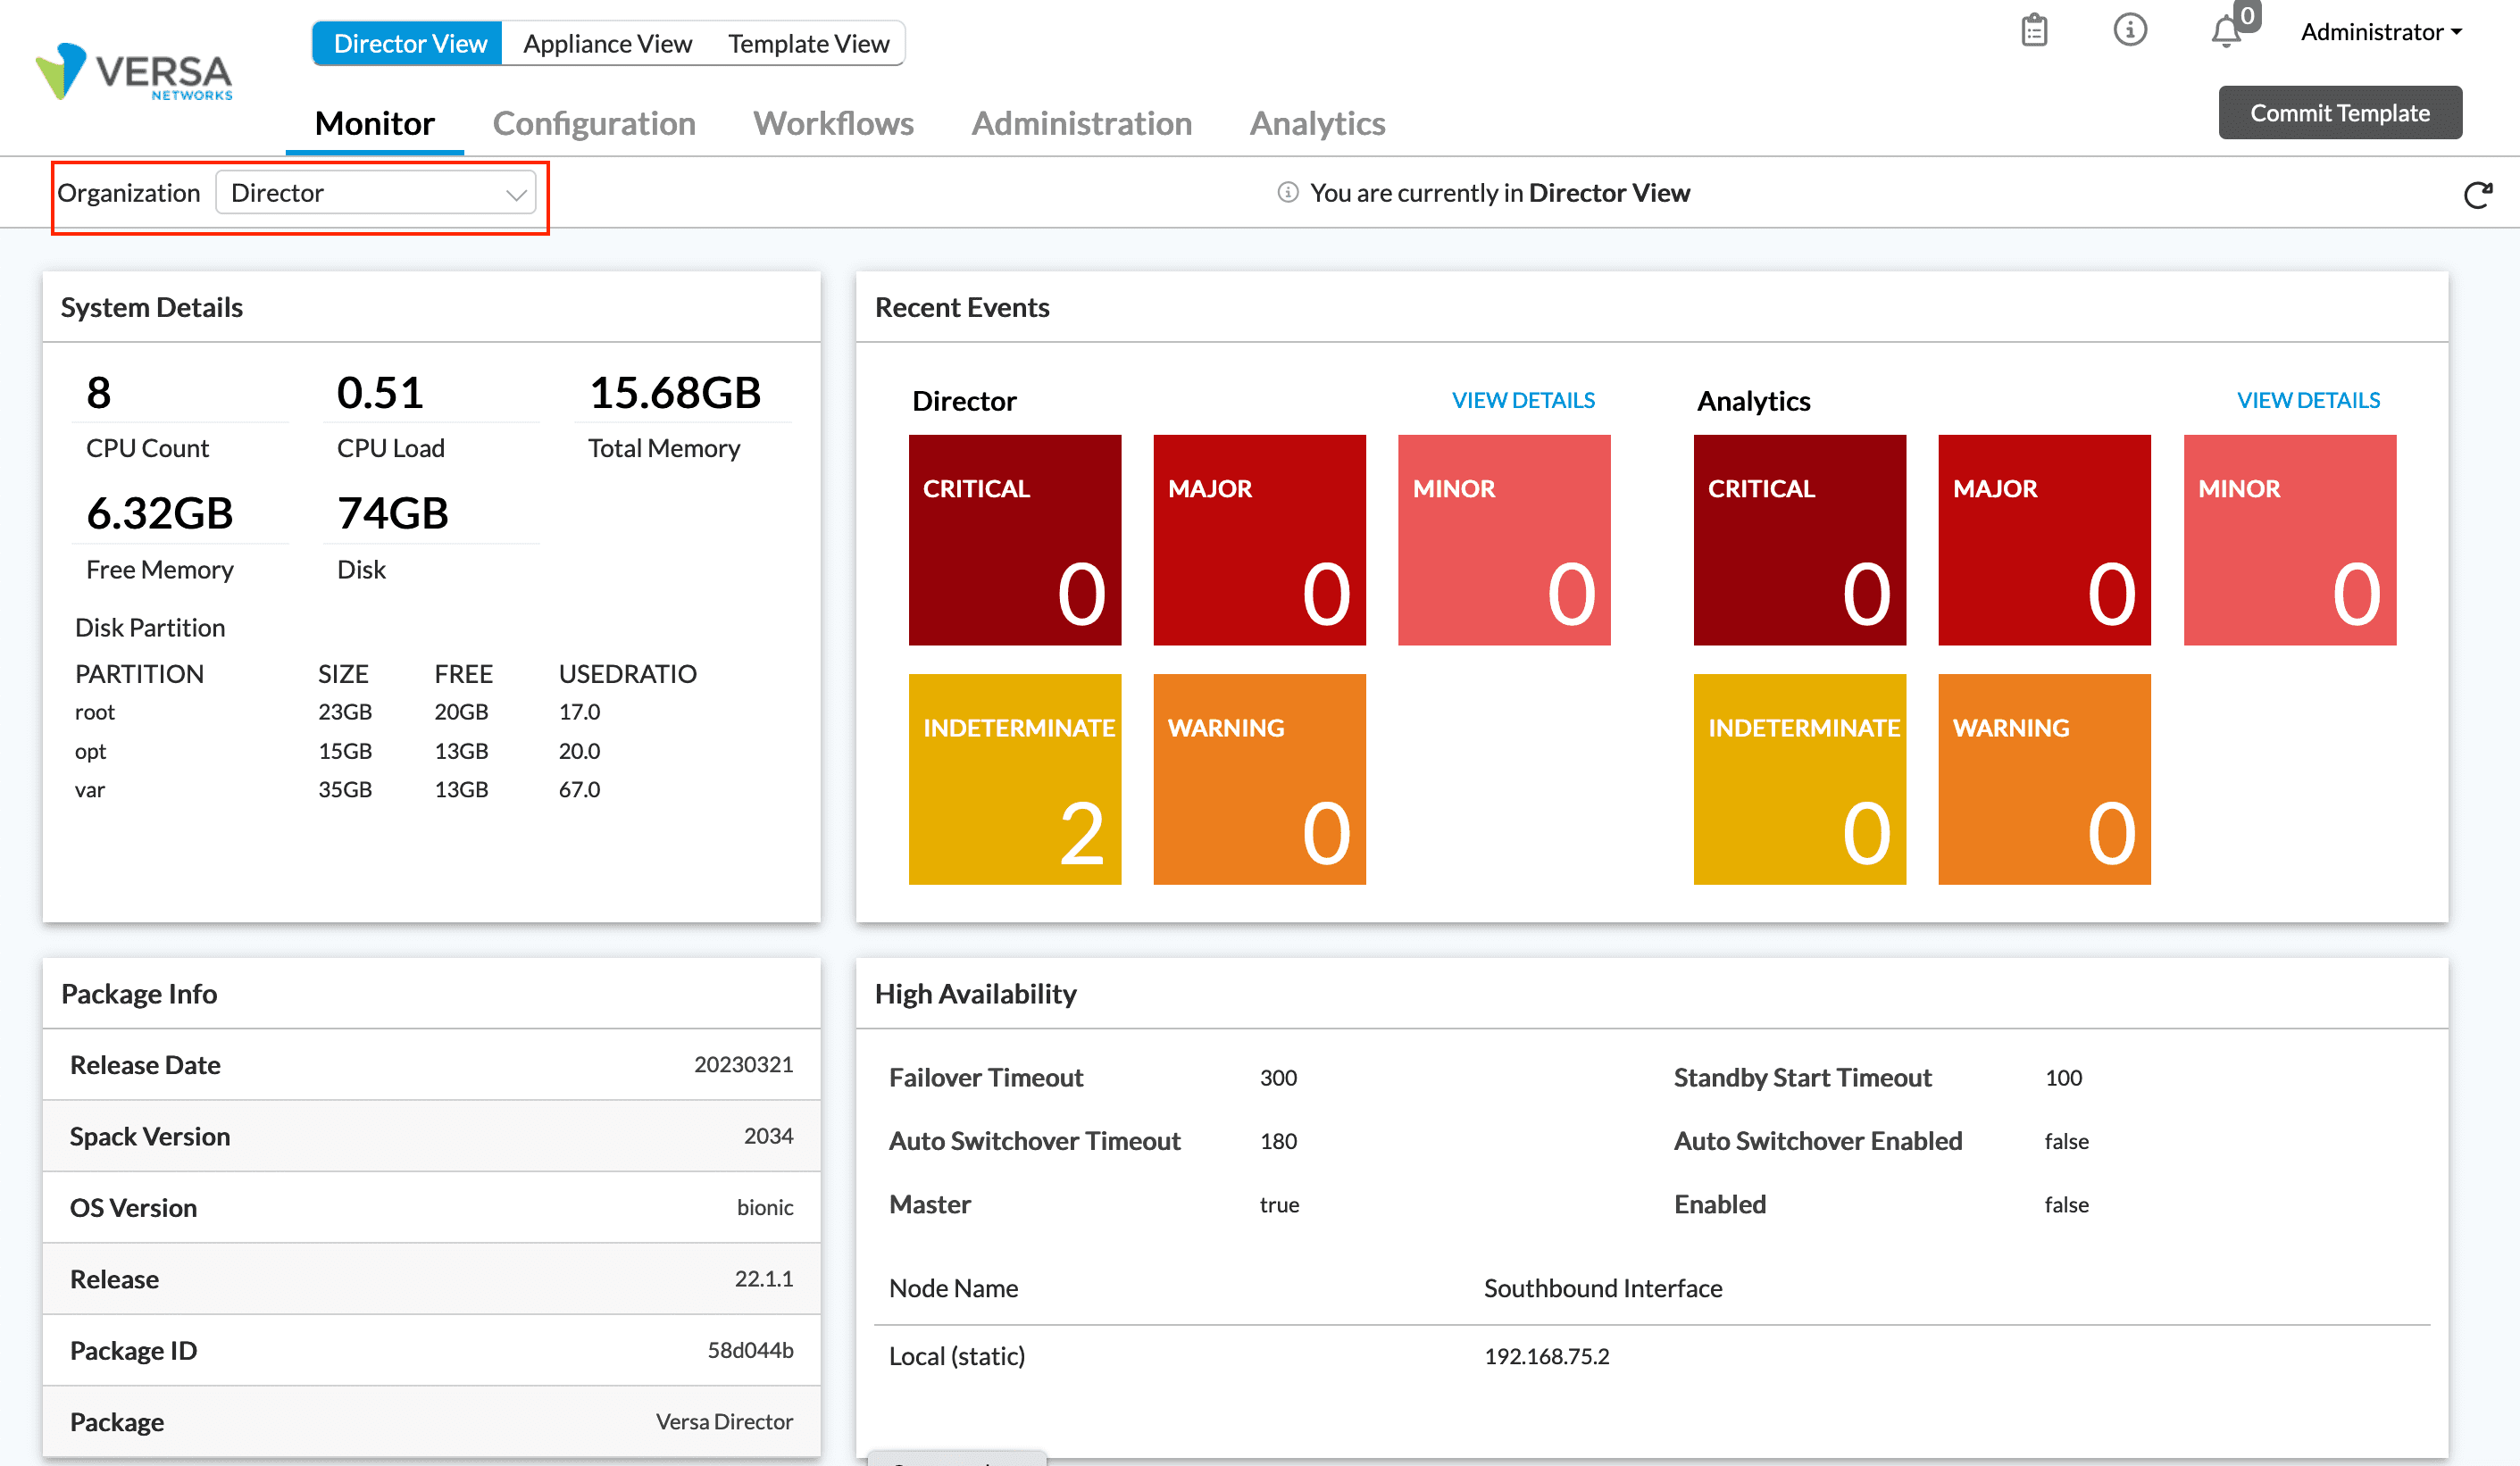The width and height of the screenshot is (2520, 1466).
Task: Open the Organization Director dropdown
Action: 376,192
